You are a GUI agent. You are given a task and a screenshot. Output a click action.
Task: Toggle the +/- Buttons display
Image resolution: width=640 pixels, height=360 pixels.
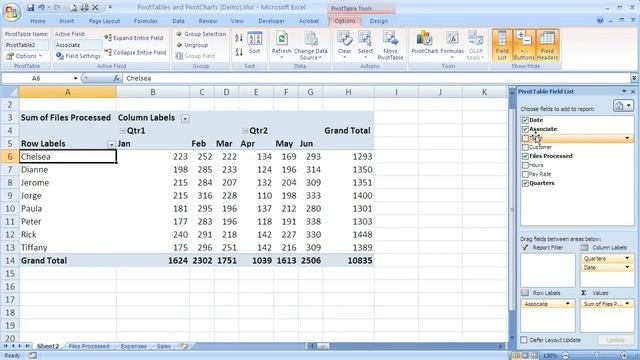coord(524,45)
